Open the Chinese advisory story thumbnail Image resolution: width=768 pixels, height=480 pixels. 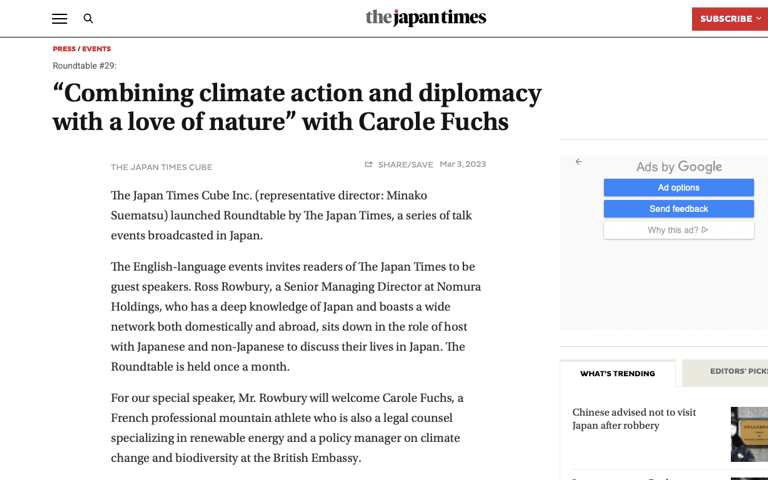pos(749,434)
